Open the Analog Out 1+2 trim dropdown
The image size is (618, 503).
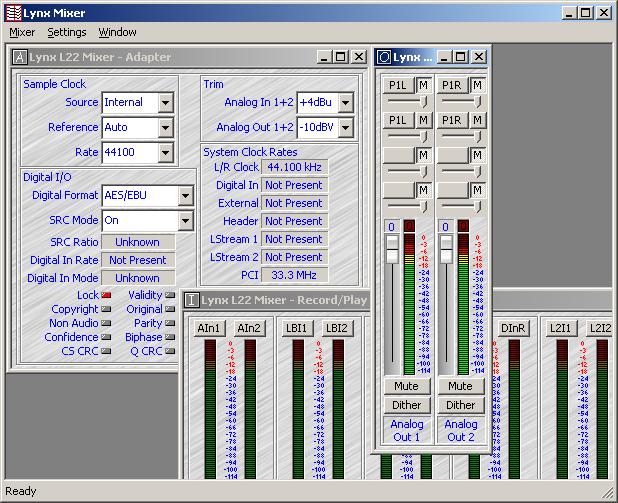[346, 127]
